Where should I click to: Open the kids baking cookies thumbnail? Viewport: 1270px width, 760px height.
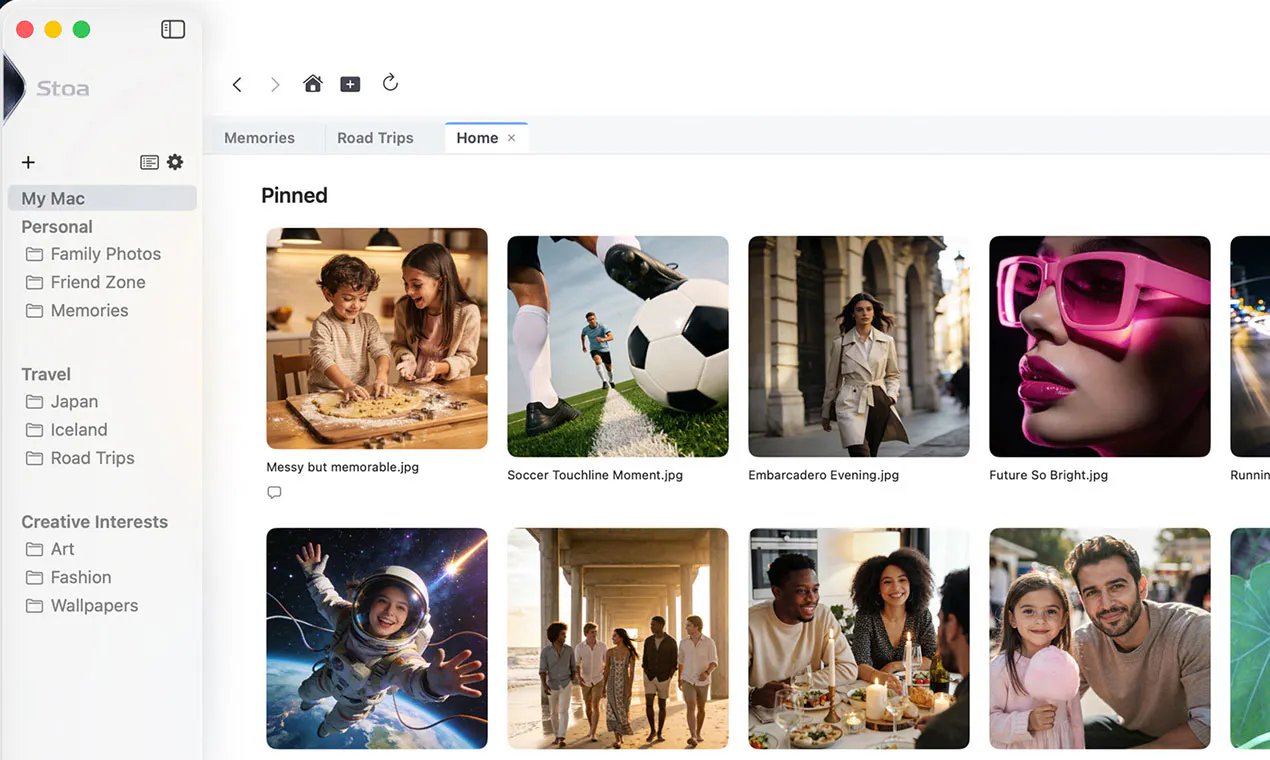(x=377, y=338)
